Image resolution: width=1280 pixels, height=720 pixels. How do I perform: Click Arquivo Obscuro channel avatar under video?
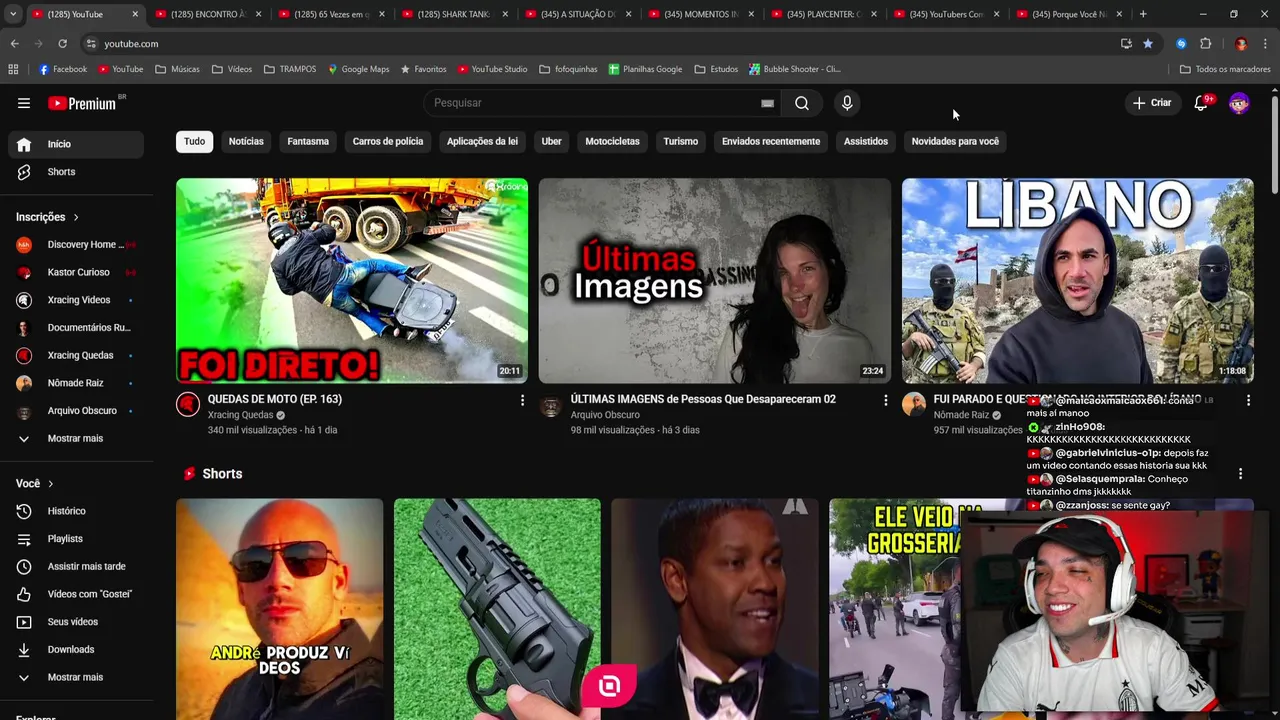pyautogui.click(x=551, y=404)
